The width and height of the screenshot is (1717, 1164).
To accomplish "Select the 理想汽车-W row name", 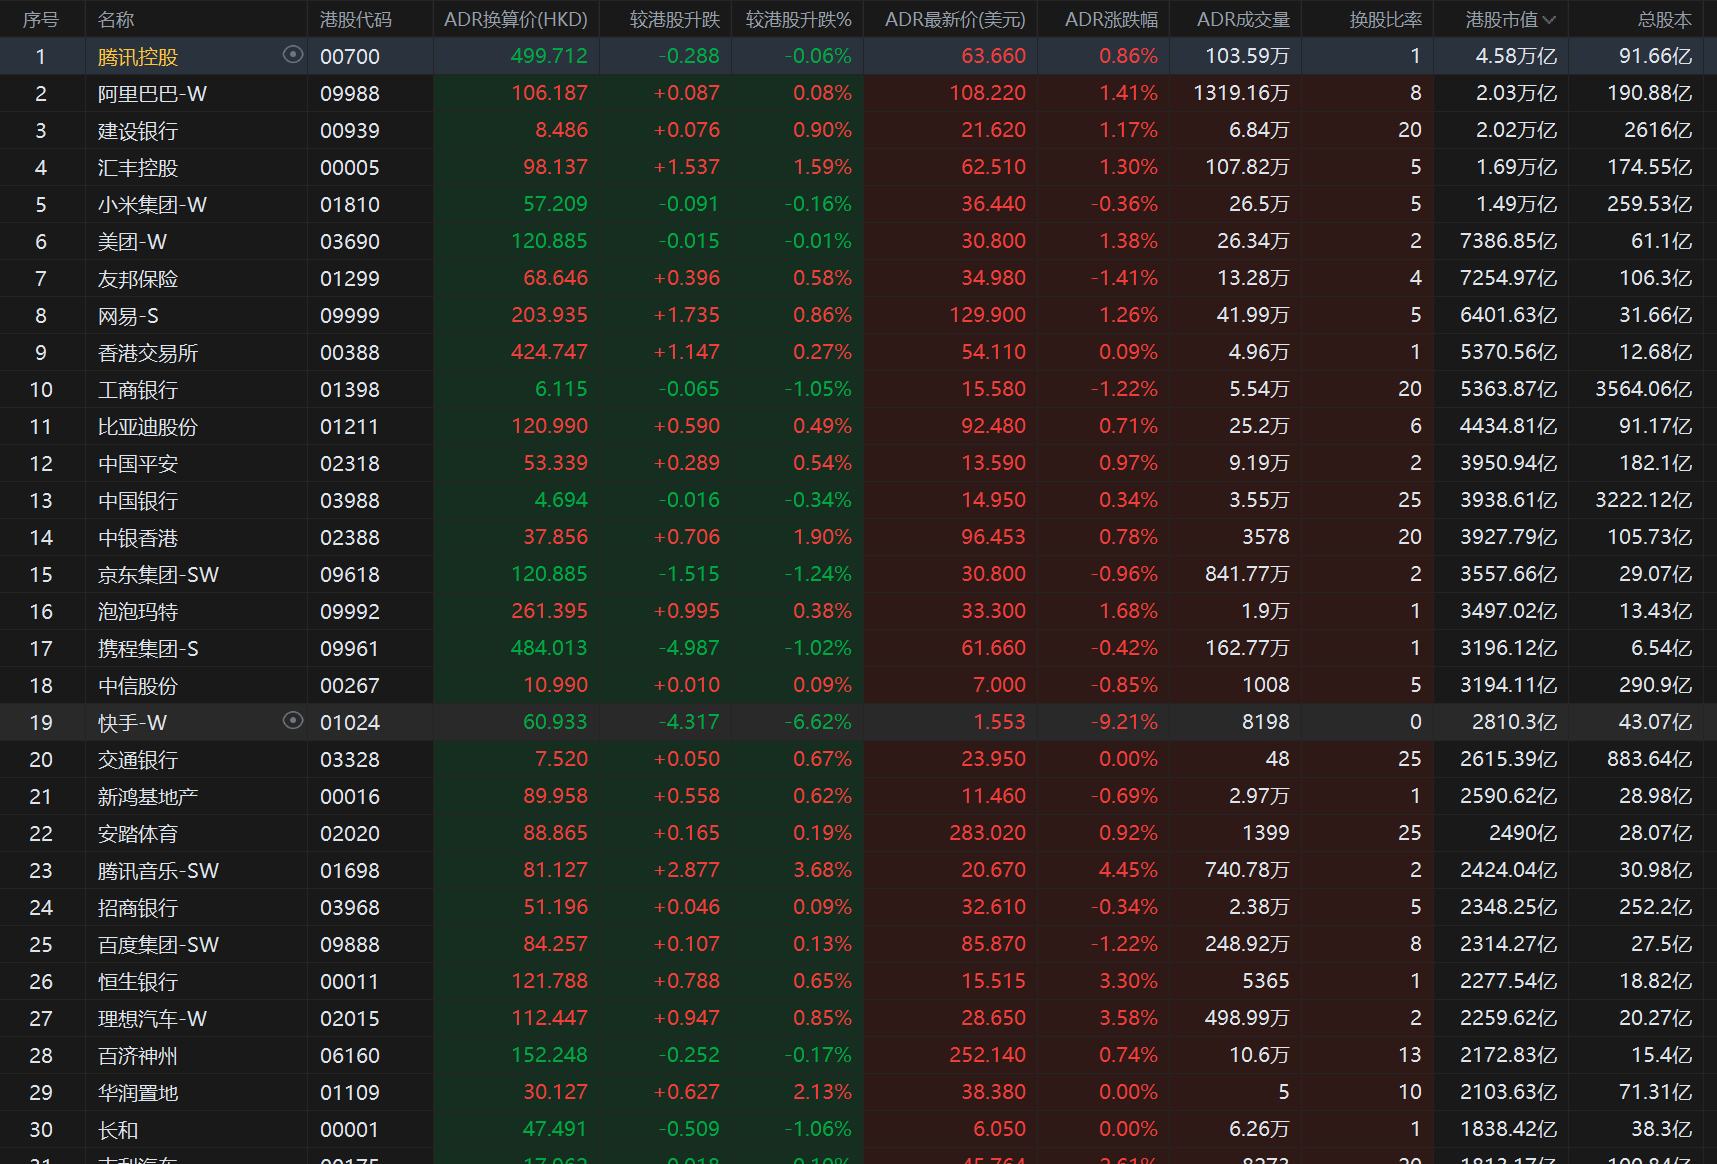I will 152,1019.
